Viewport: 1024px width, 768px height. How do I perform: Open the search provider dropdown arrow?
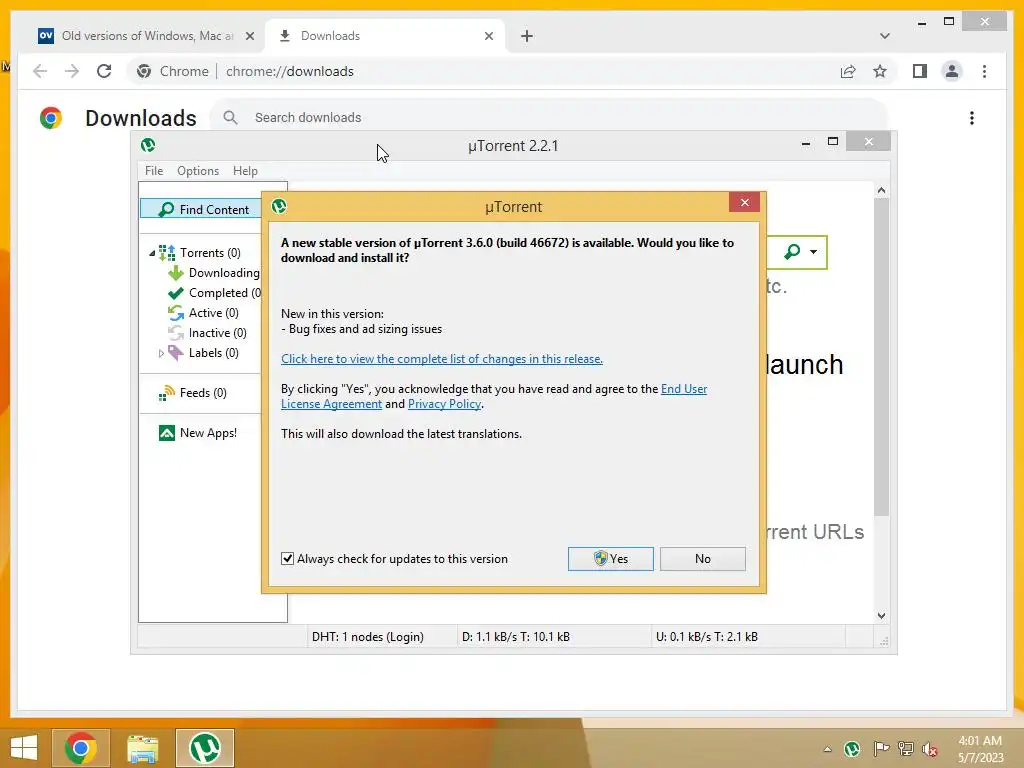(x=813, y=251)
